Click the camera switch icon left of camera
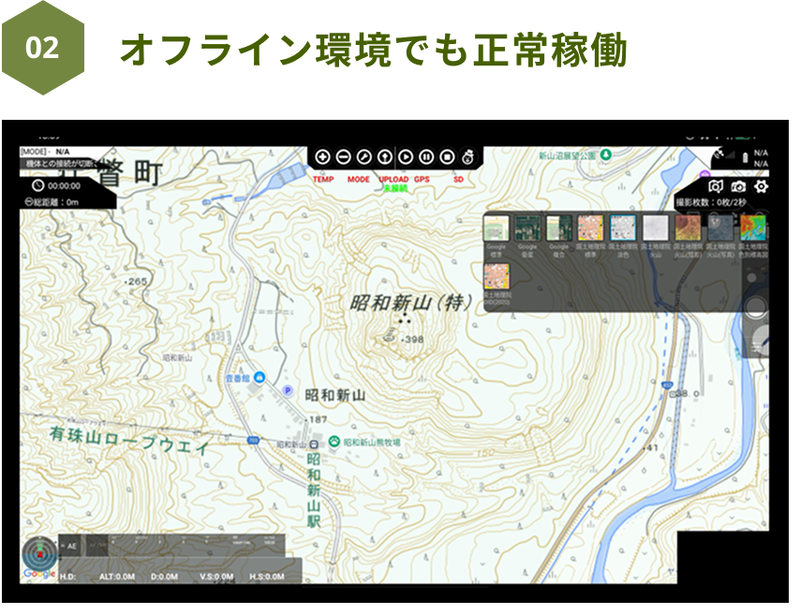The height and width of the screenshot is (615, 800). coord(715,187)
